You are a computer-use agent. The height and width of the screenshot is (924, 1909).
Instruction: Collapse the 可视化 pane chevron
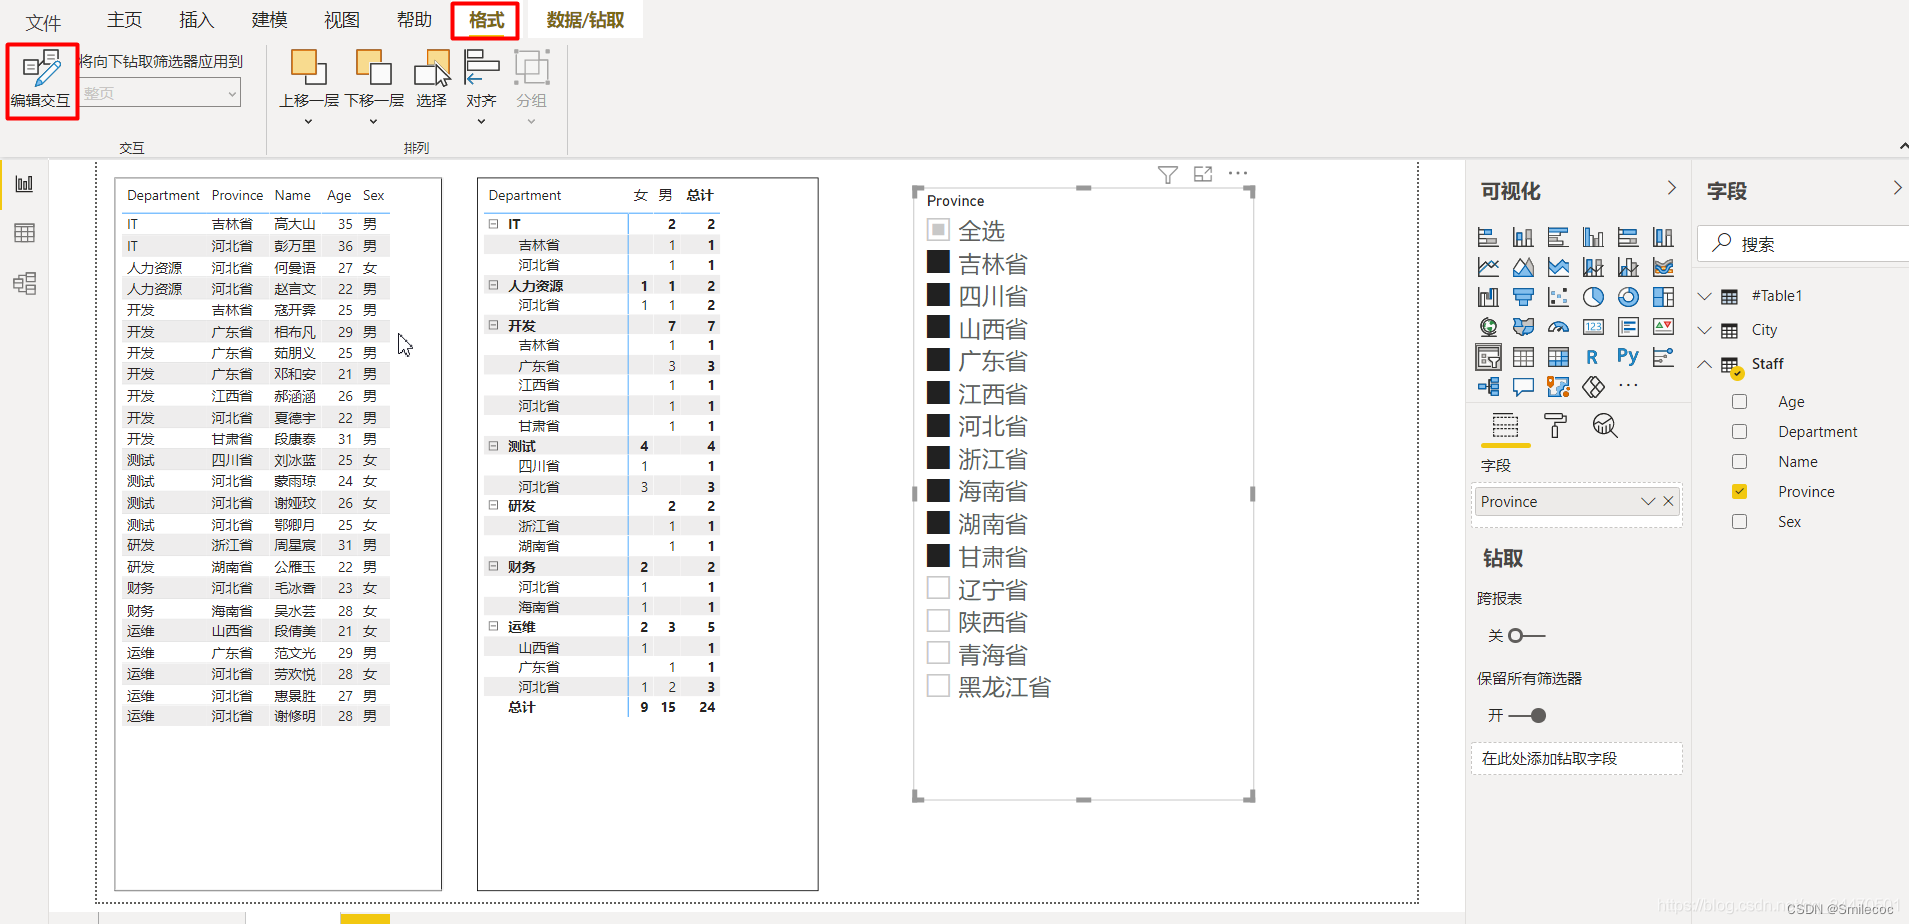click(x=1672, y=188)
